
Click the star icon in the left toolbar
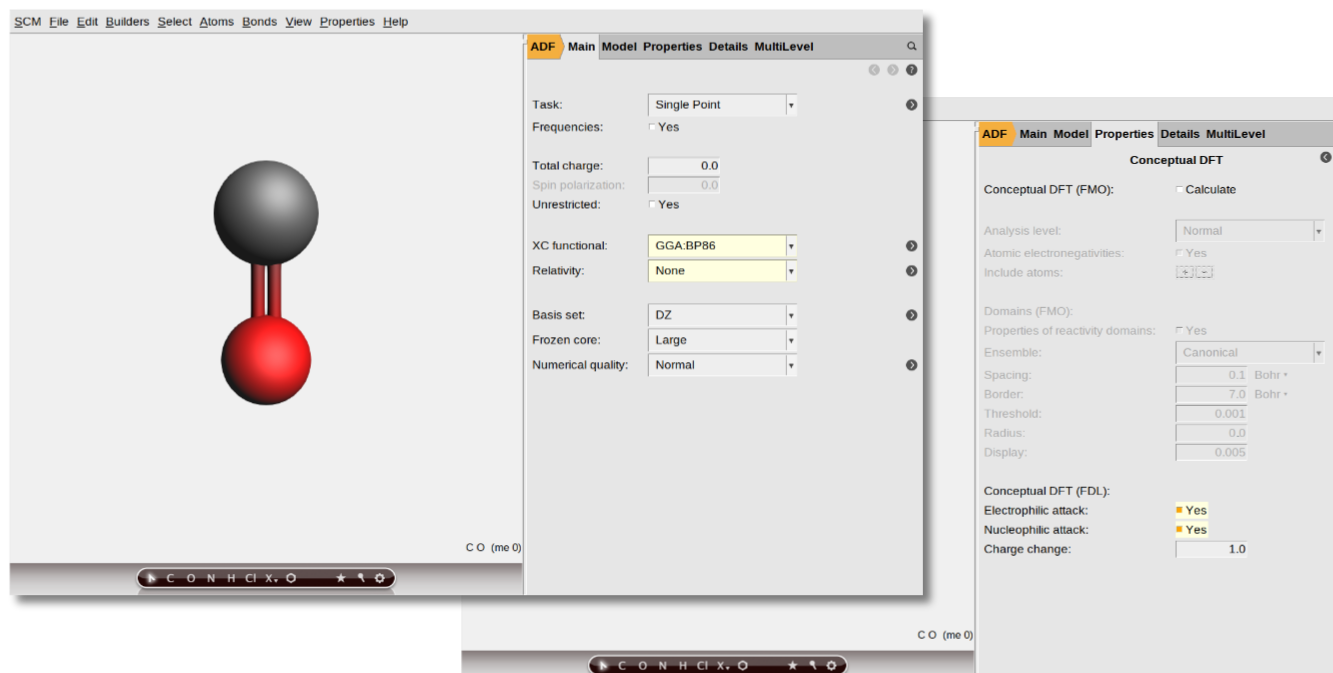coord(340,578)
